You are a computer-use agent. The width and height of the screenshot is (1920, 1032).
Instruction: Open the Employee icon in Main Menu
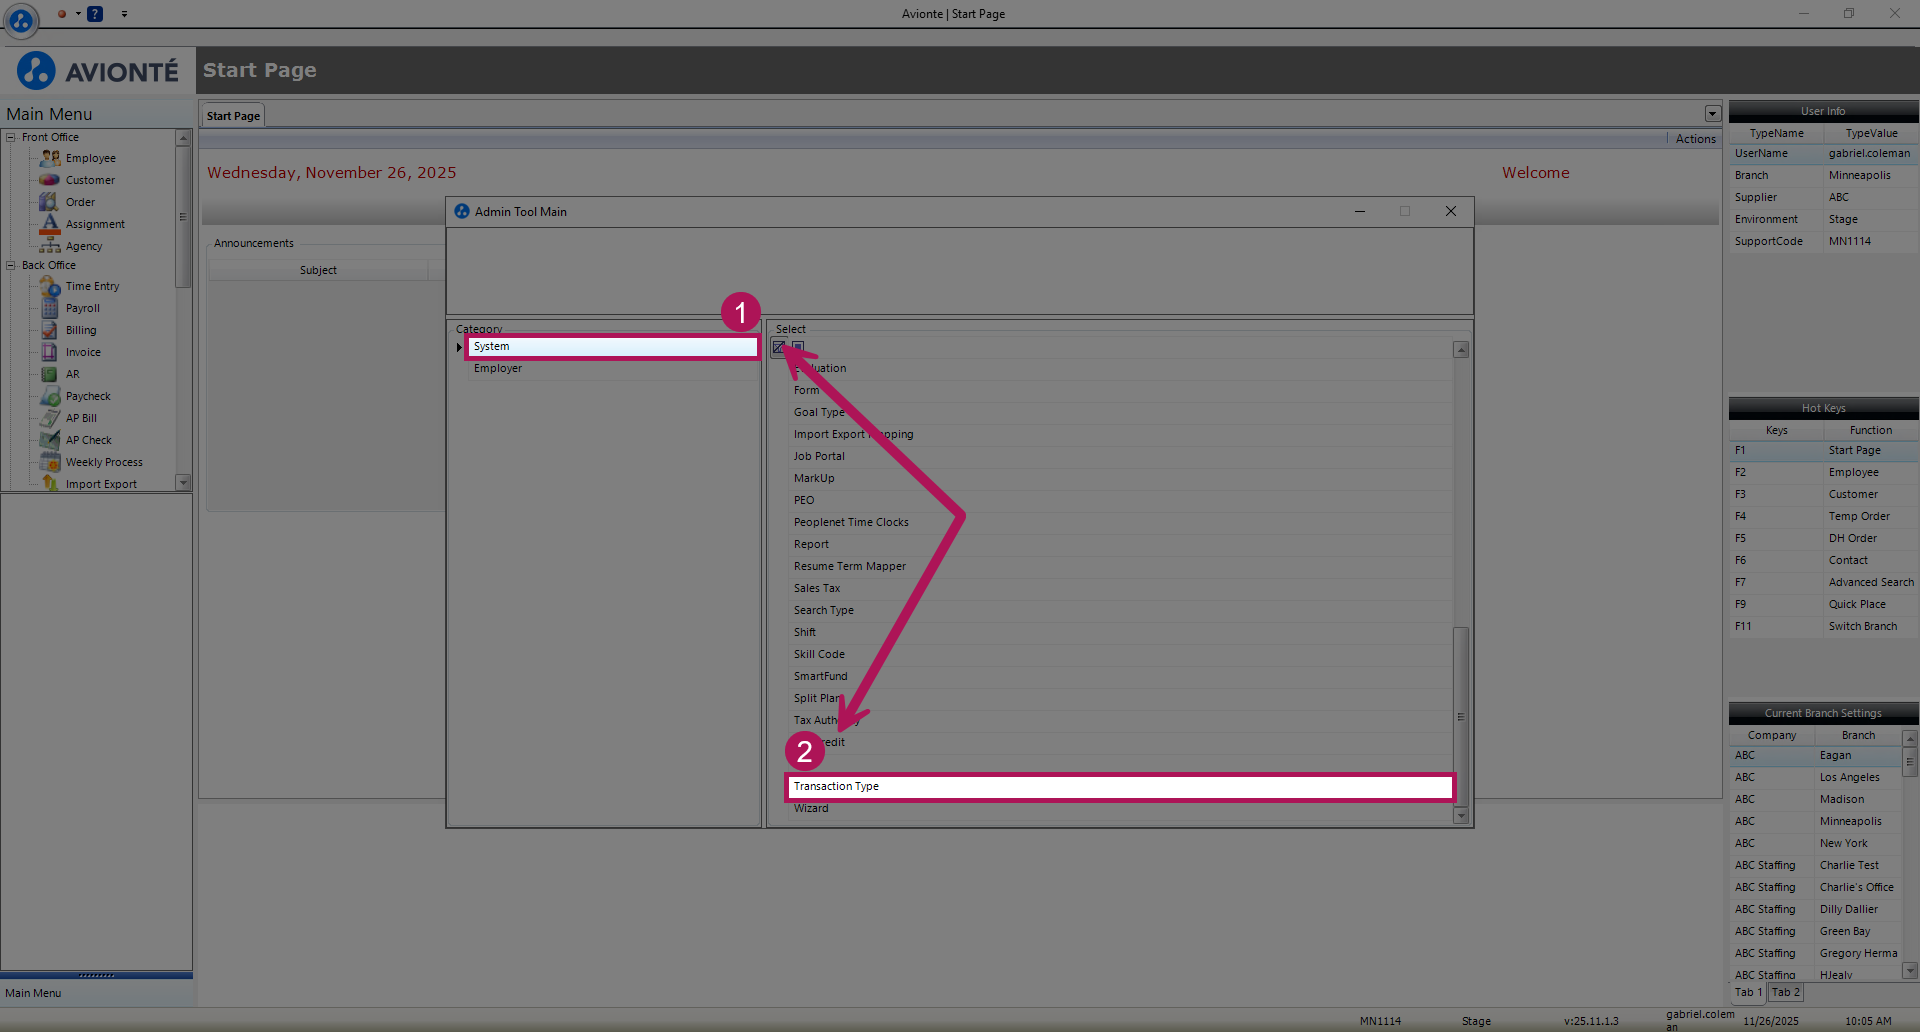(x=50, y=158)
